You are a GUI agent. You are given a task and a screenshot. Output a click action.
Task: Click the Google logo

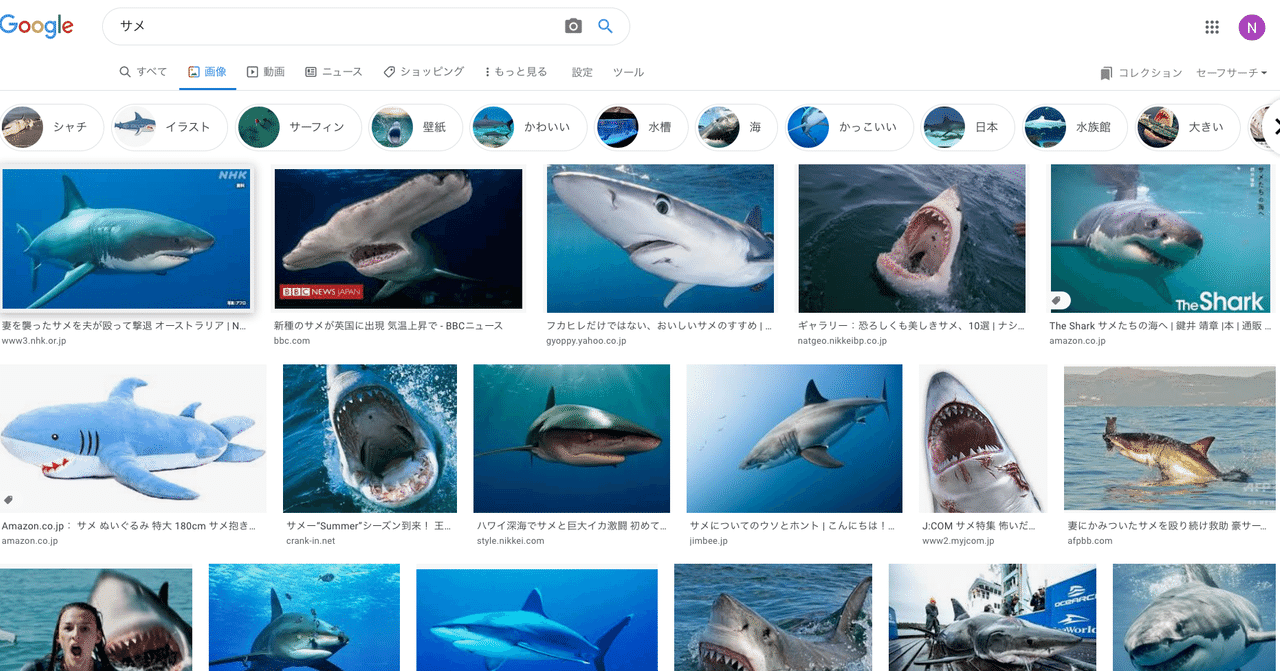37,26
